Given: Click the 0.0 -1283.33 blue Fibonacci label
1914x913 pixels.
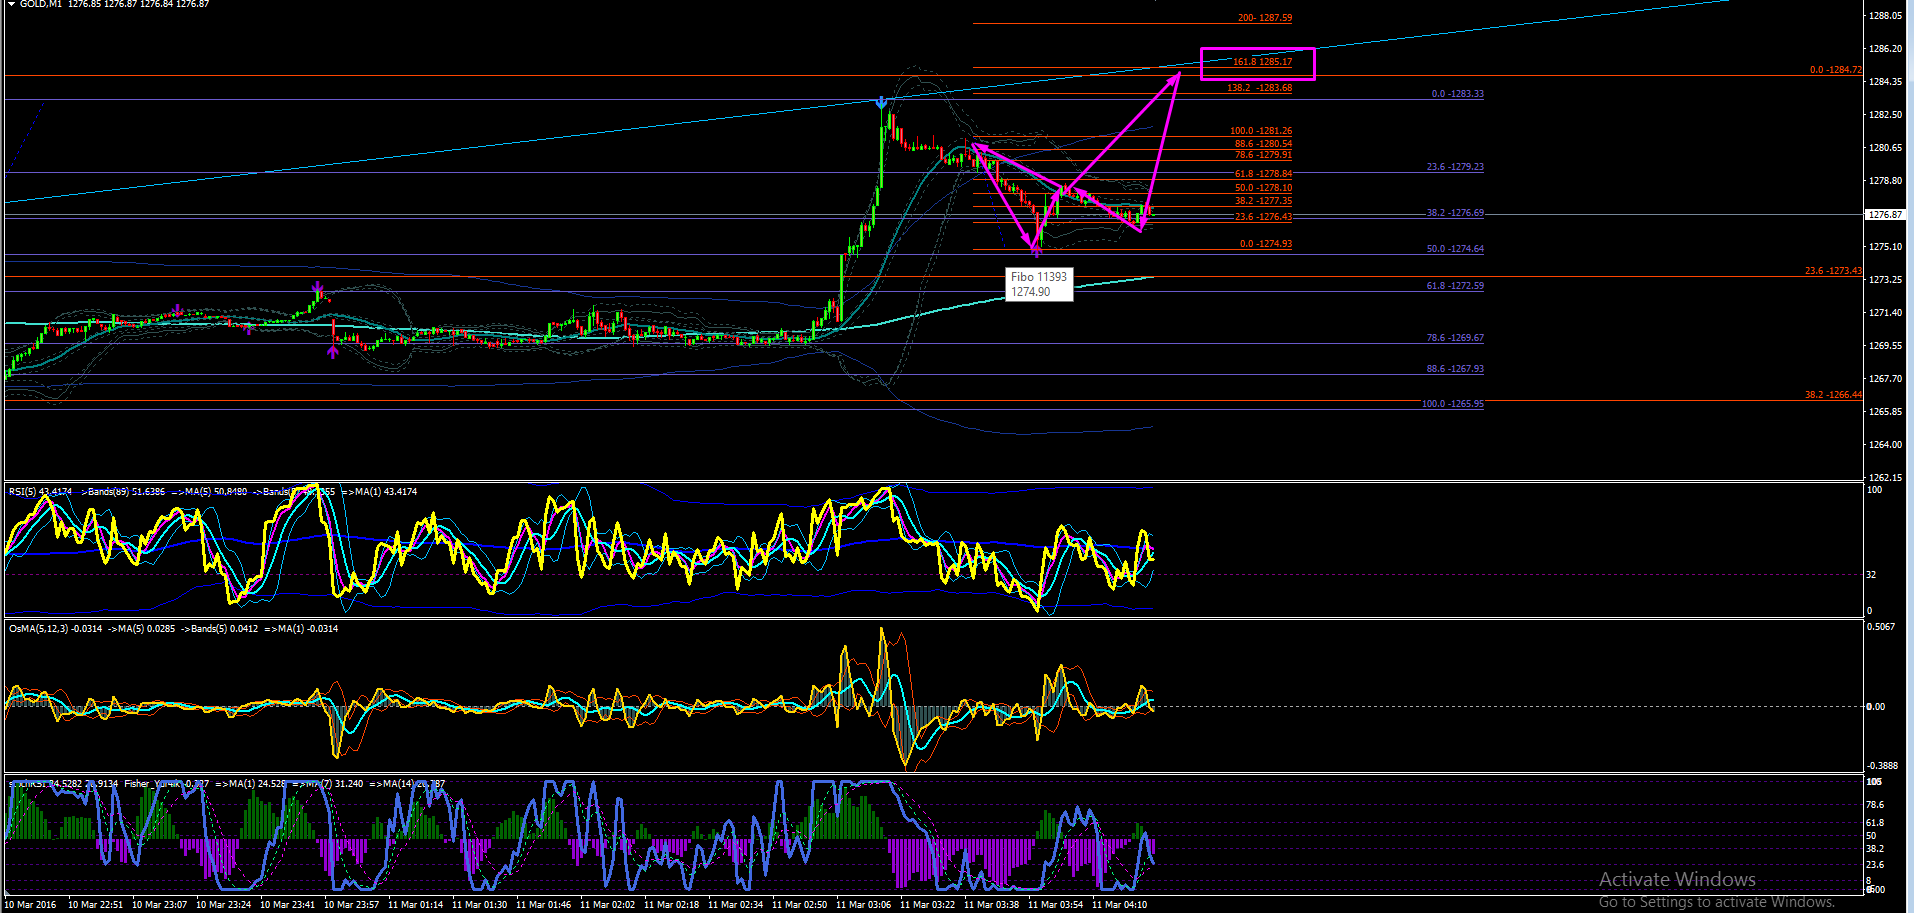Looking at the screenshot, I should click(1458, 94).
